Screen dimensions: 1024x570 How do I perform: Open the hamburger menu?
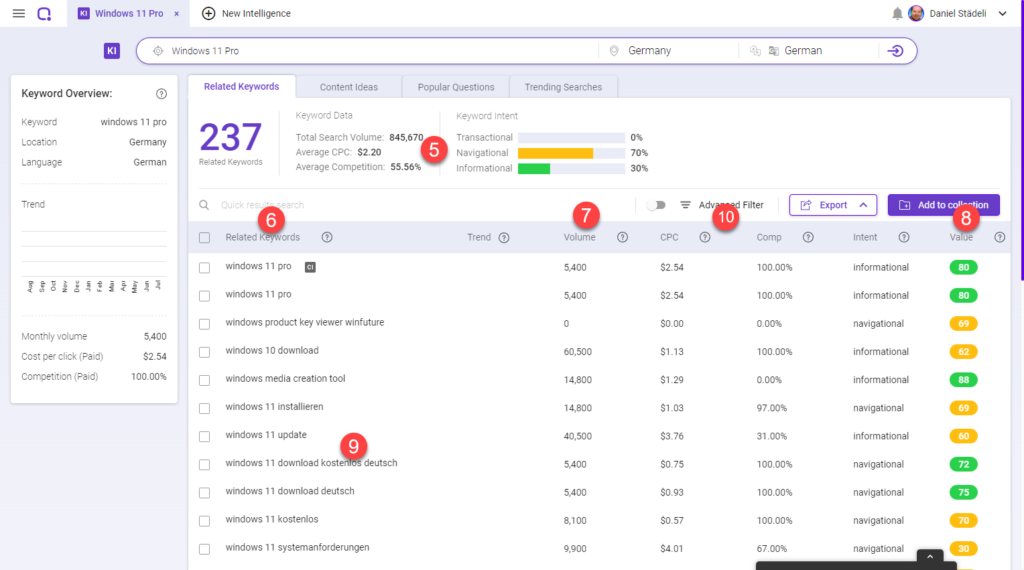18,13
